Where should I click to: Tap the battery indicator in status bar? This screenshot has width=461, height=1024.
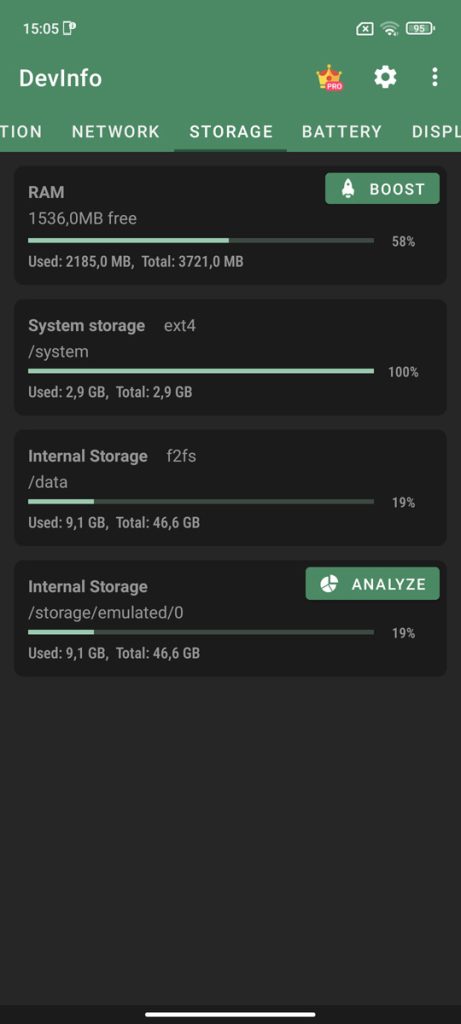(420, 29)
